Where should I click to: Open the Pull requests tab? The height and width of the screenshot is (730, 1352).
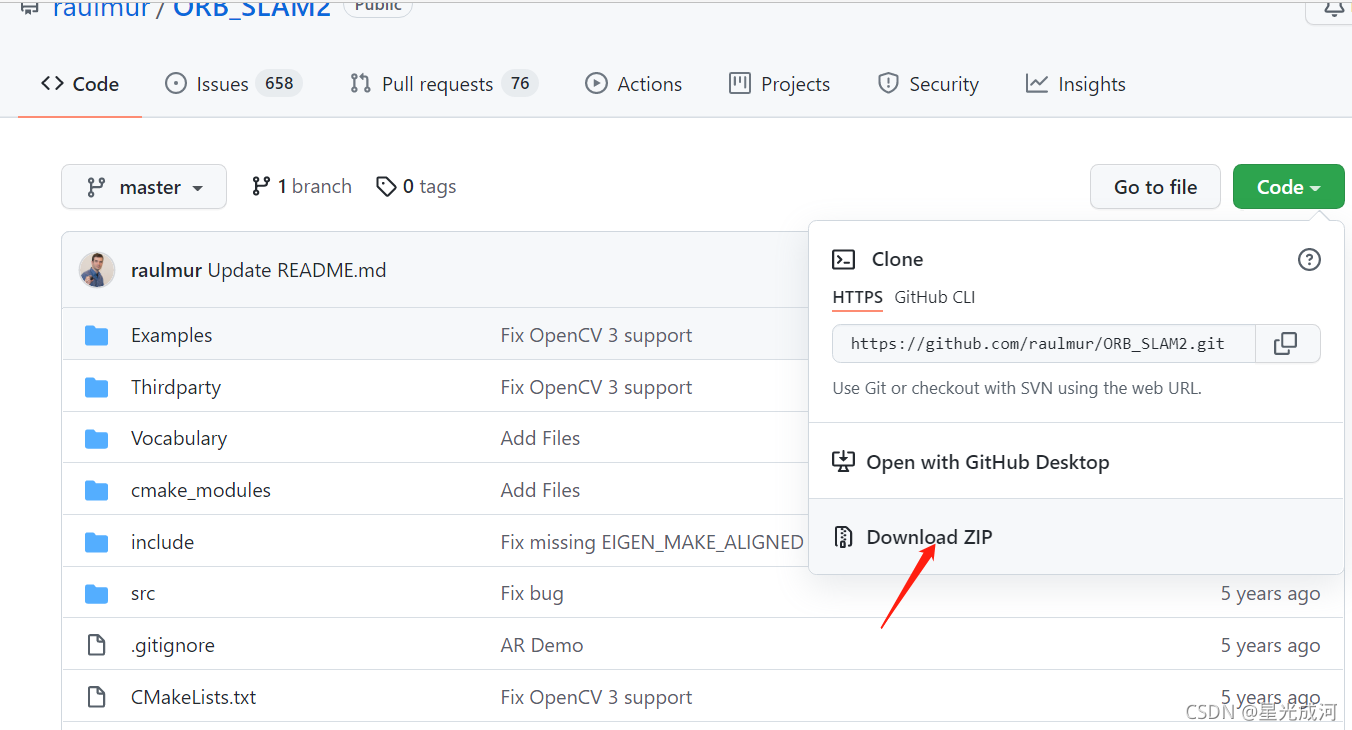(x=444, y=84)
